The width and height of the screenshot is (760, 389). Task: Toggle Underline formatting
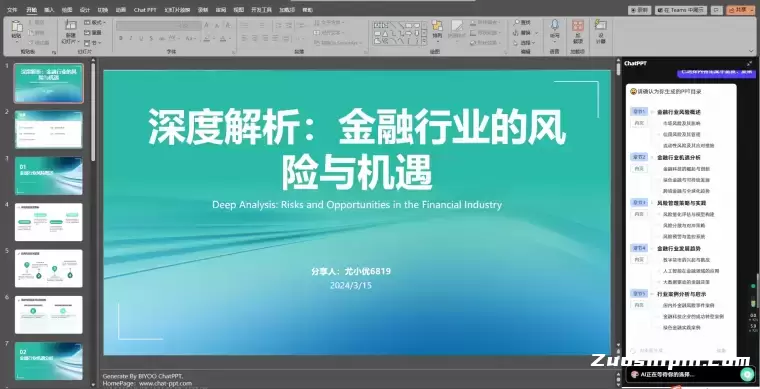click(x=141, y=38)
